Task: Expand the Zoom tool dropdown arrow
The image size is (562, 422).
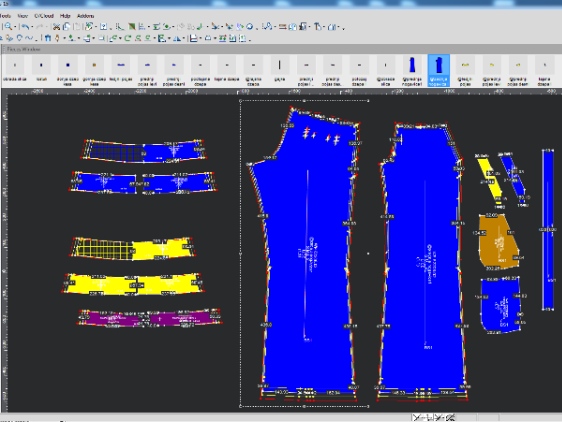Action: (x=15, y=27)
